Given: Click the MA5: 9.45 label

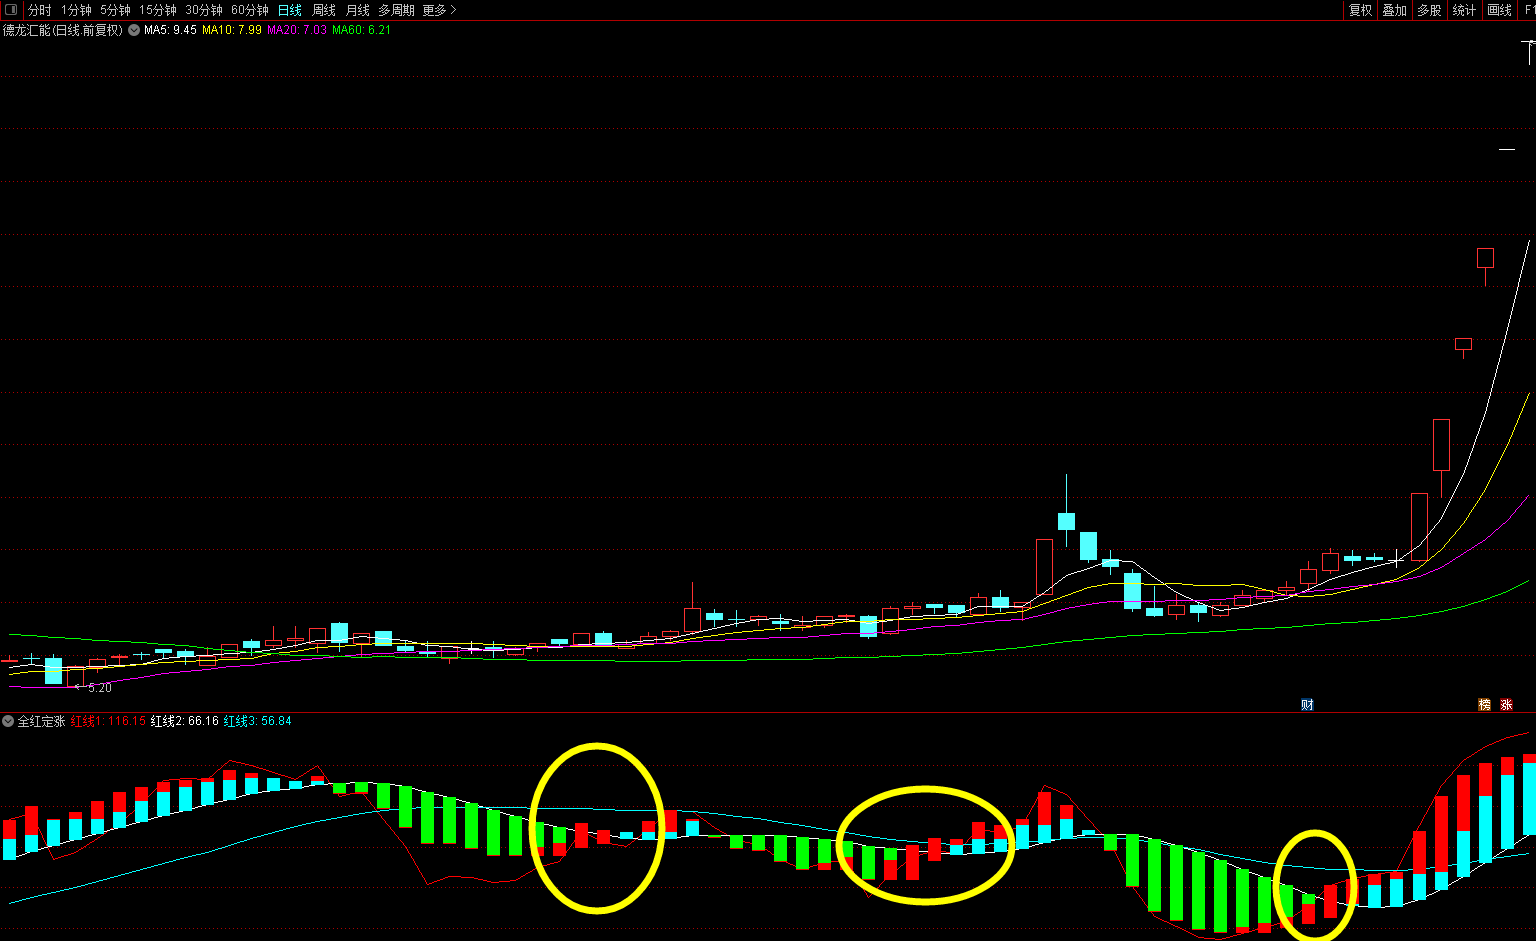Looking at the screenshot, I should (x=170, y=30).
